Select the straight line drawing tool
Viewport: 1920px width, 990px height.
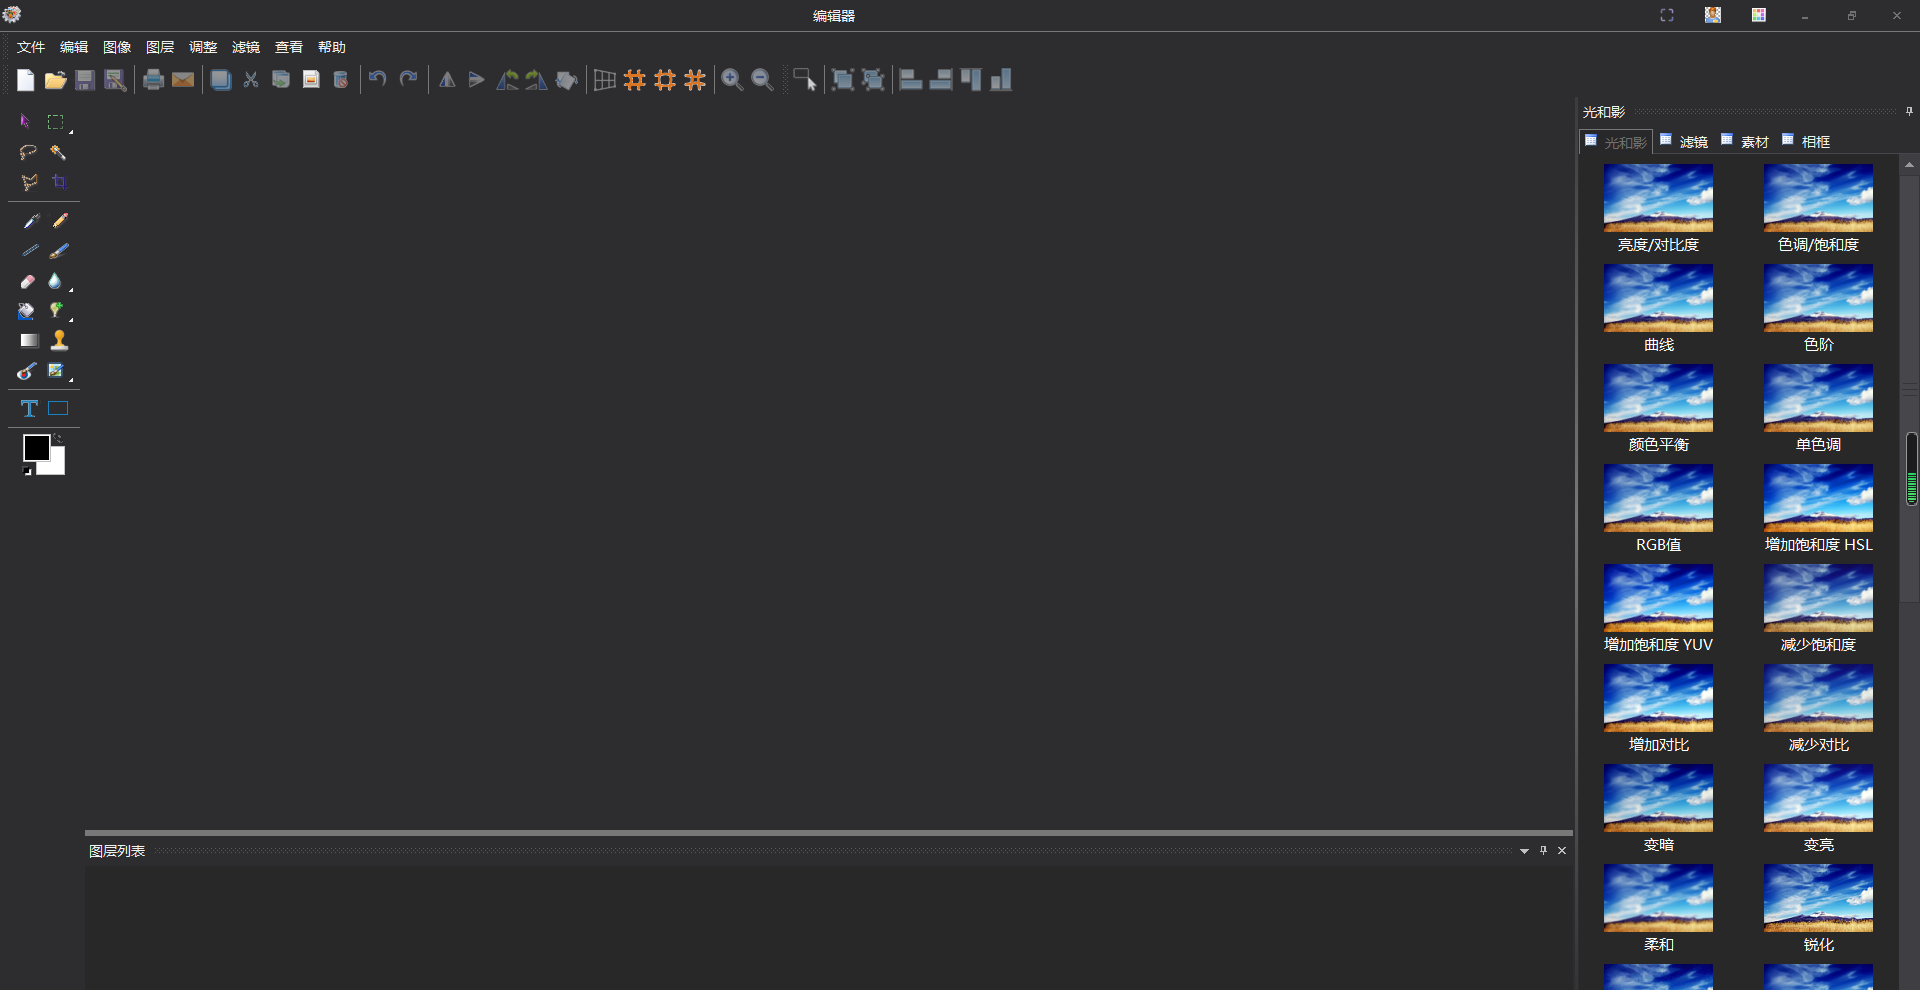[31, 250]
